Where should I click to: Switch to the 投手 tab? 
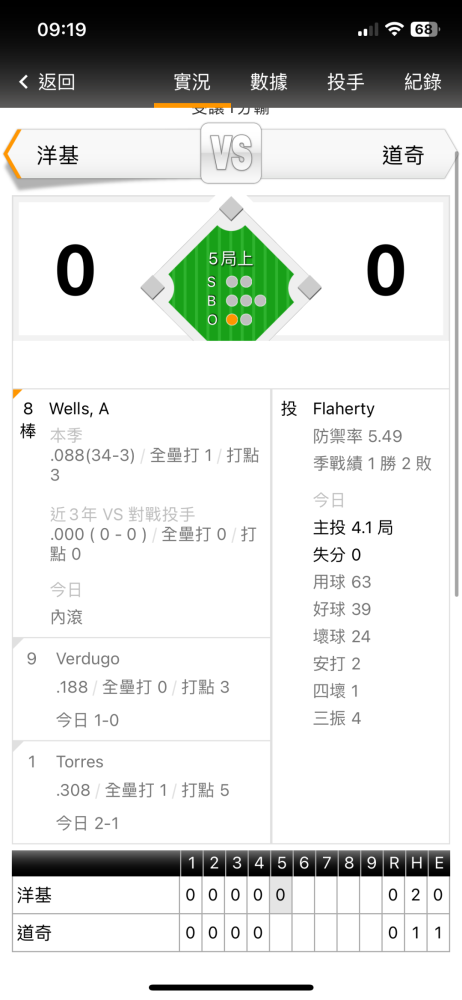pyautogui.click(x=346, y=82)
